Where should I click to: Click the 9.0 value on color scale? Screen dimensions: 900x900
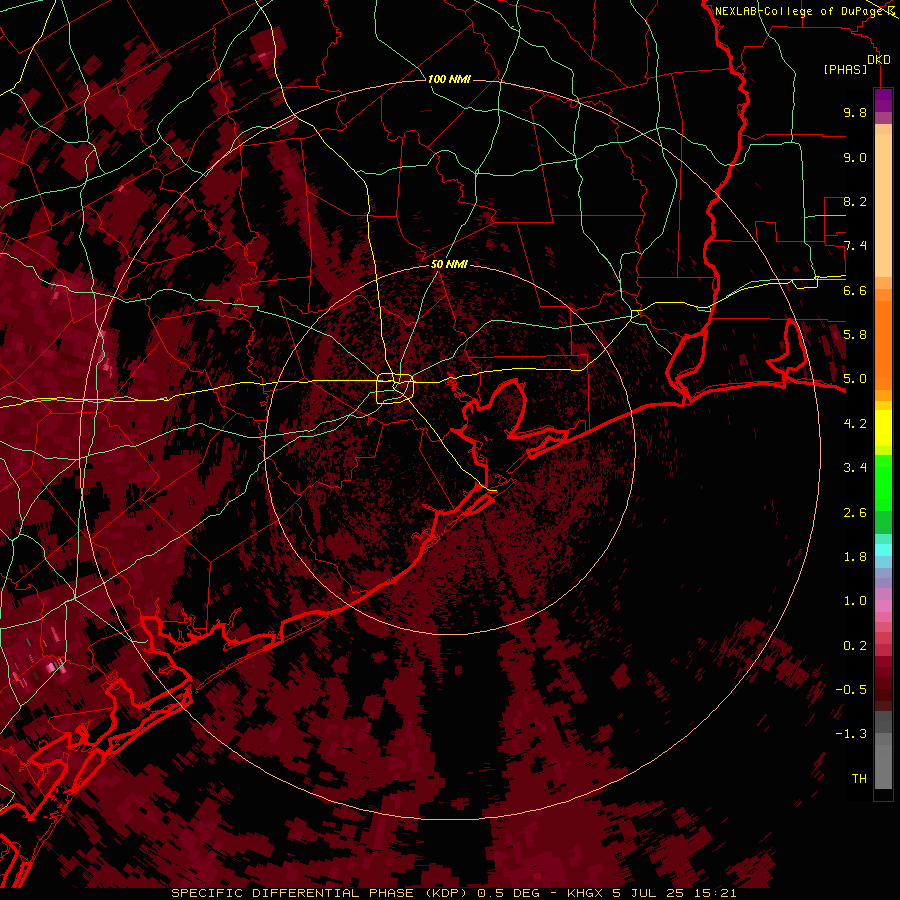click(855, 157)
